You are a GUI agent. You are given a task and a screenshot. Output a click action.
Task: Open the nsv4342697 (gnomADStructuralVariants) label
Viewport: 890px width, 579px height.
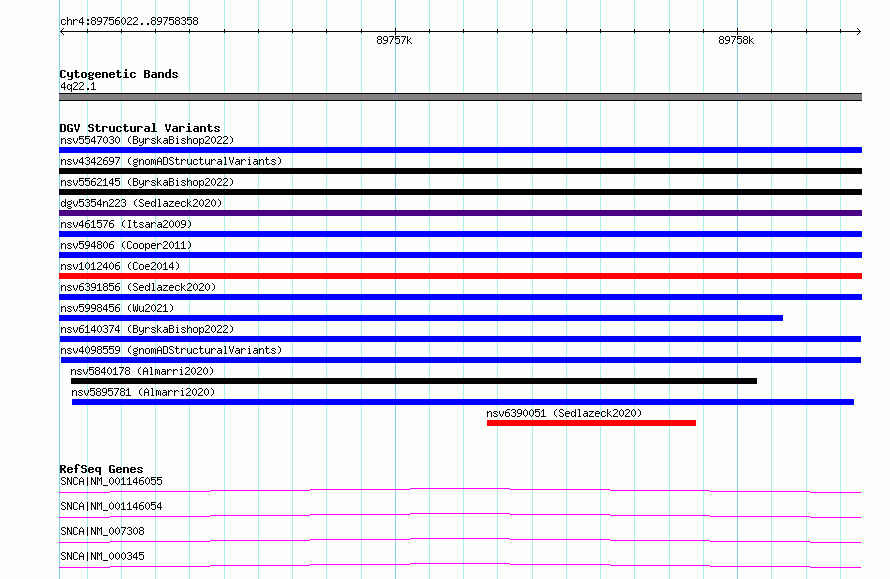point(171,161)
